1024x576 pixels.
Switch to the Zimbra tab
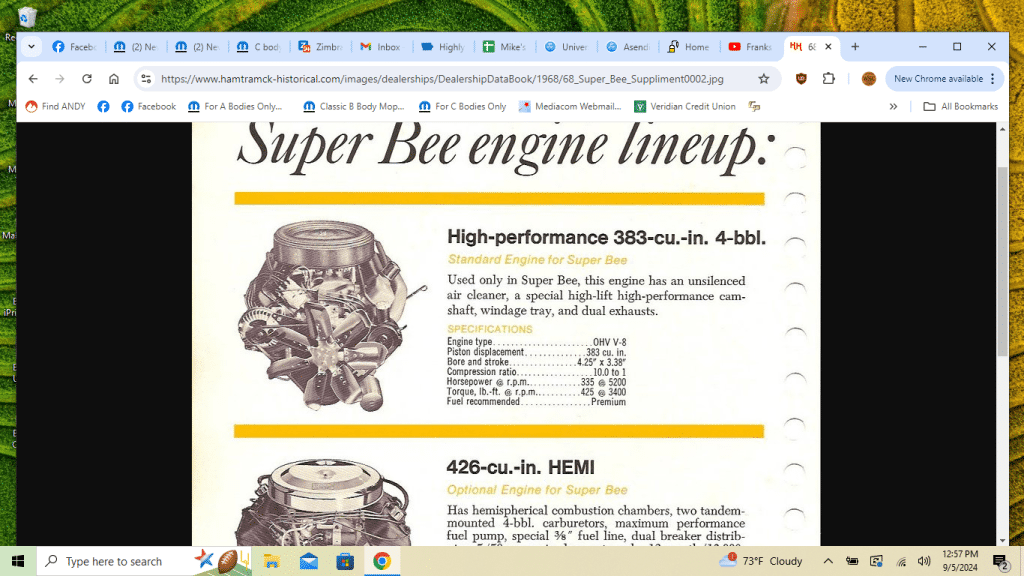click(x=319, y=47)
